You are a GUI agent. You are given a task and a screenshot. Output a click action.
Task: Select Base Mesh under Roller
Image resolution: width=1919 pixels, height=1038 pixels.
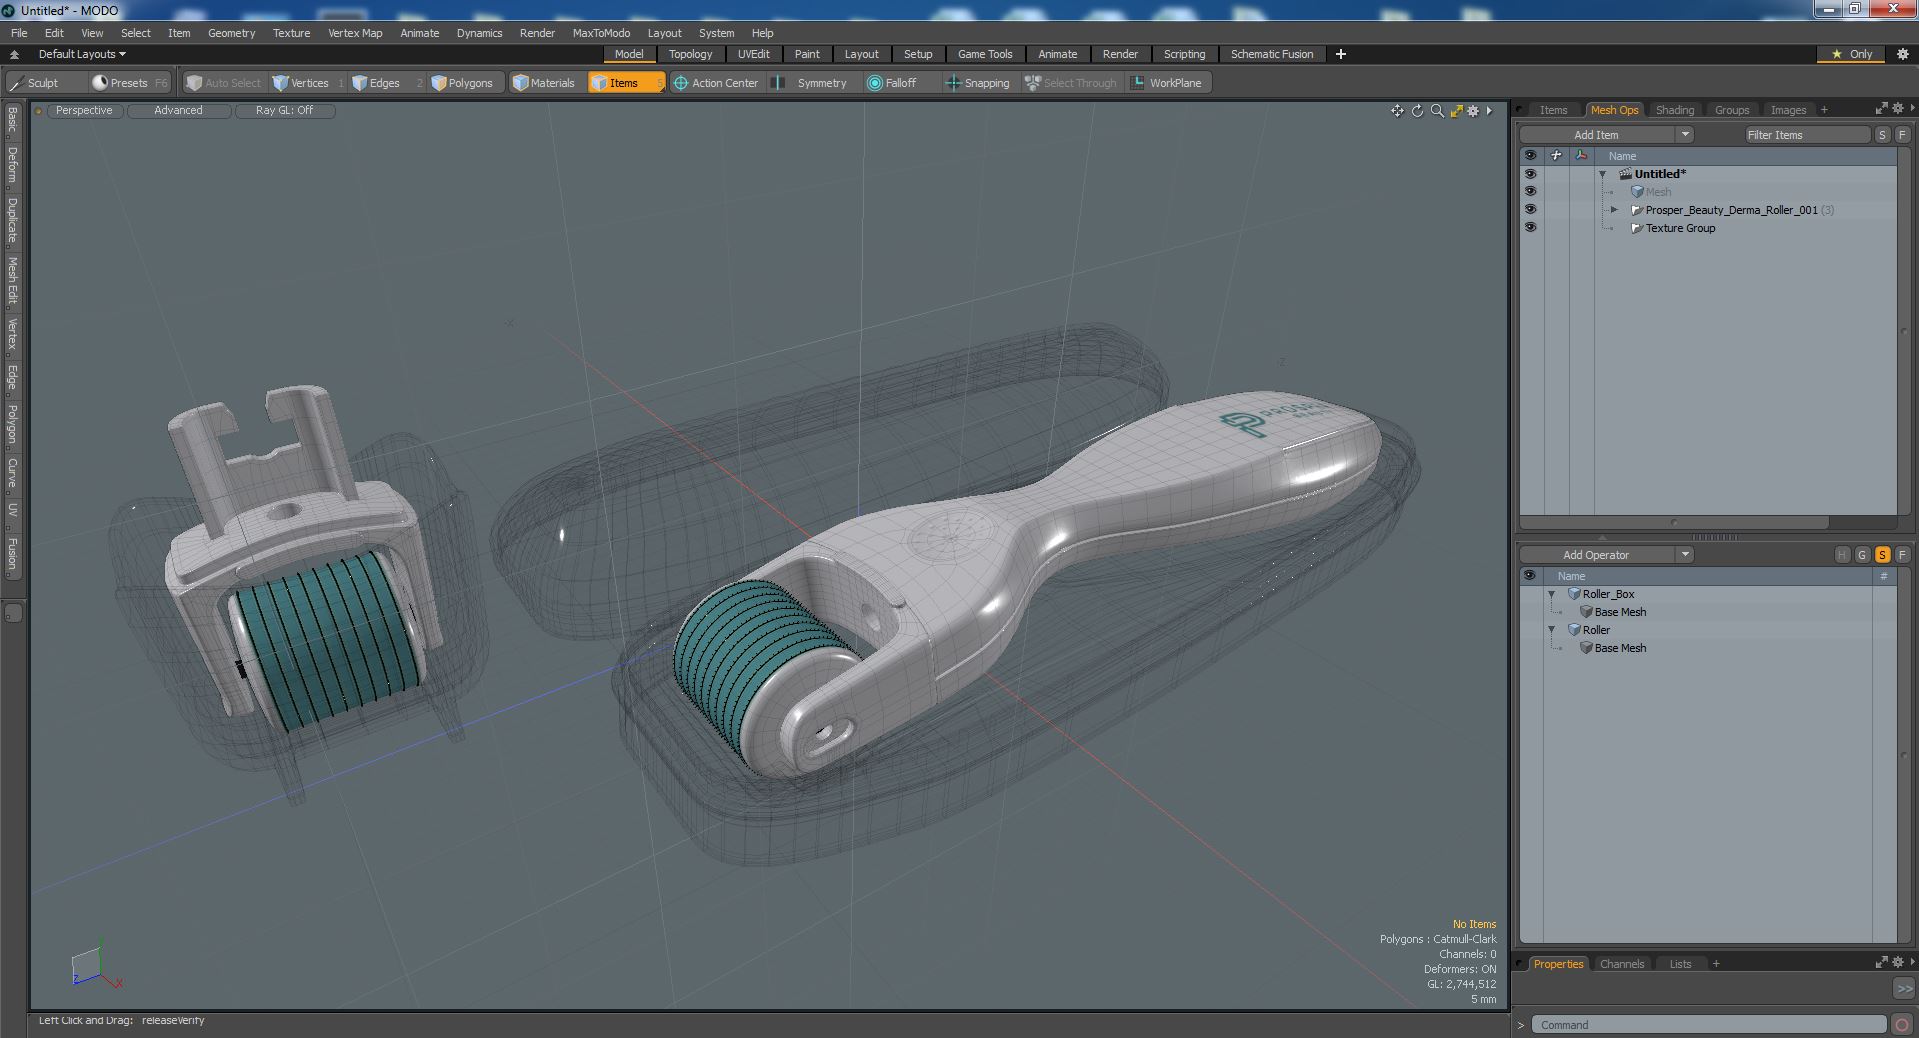[x=1620, y=648]
